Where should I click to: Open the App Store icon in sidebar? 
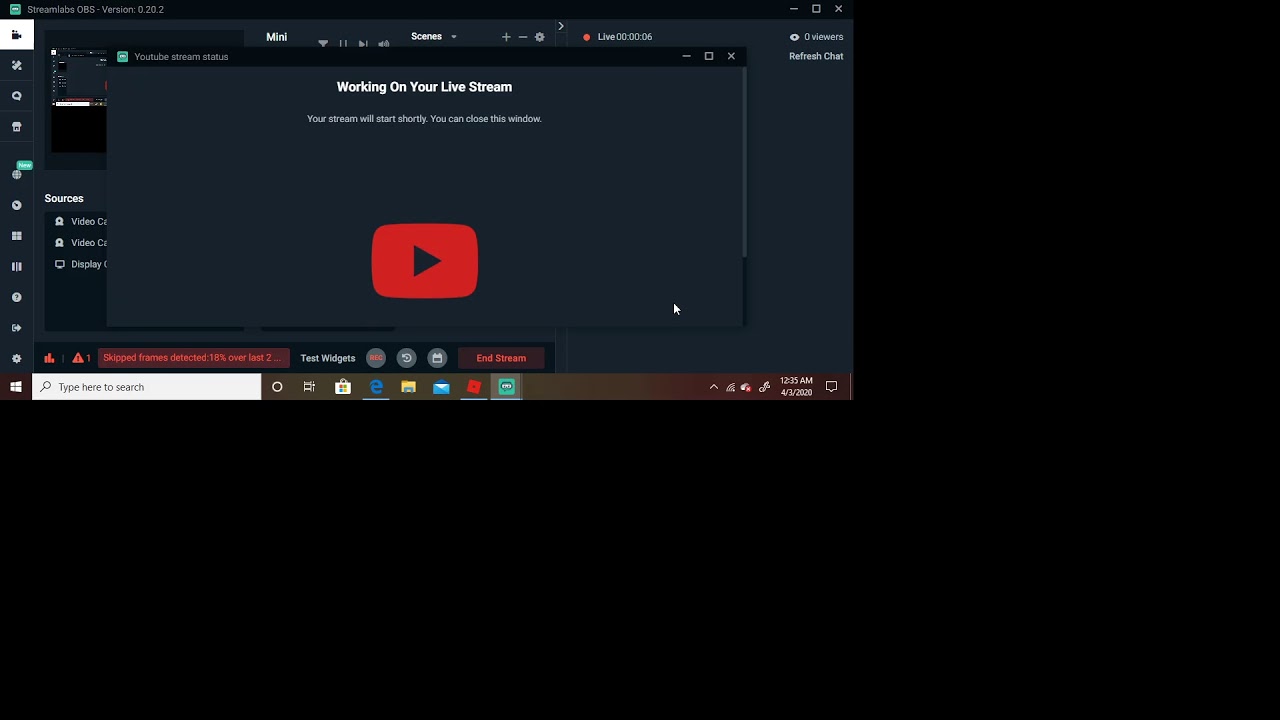(16, 127)
